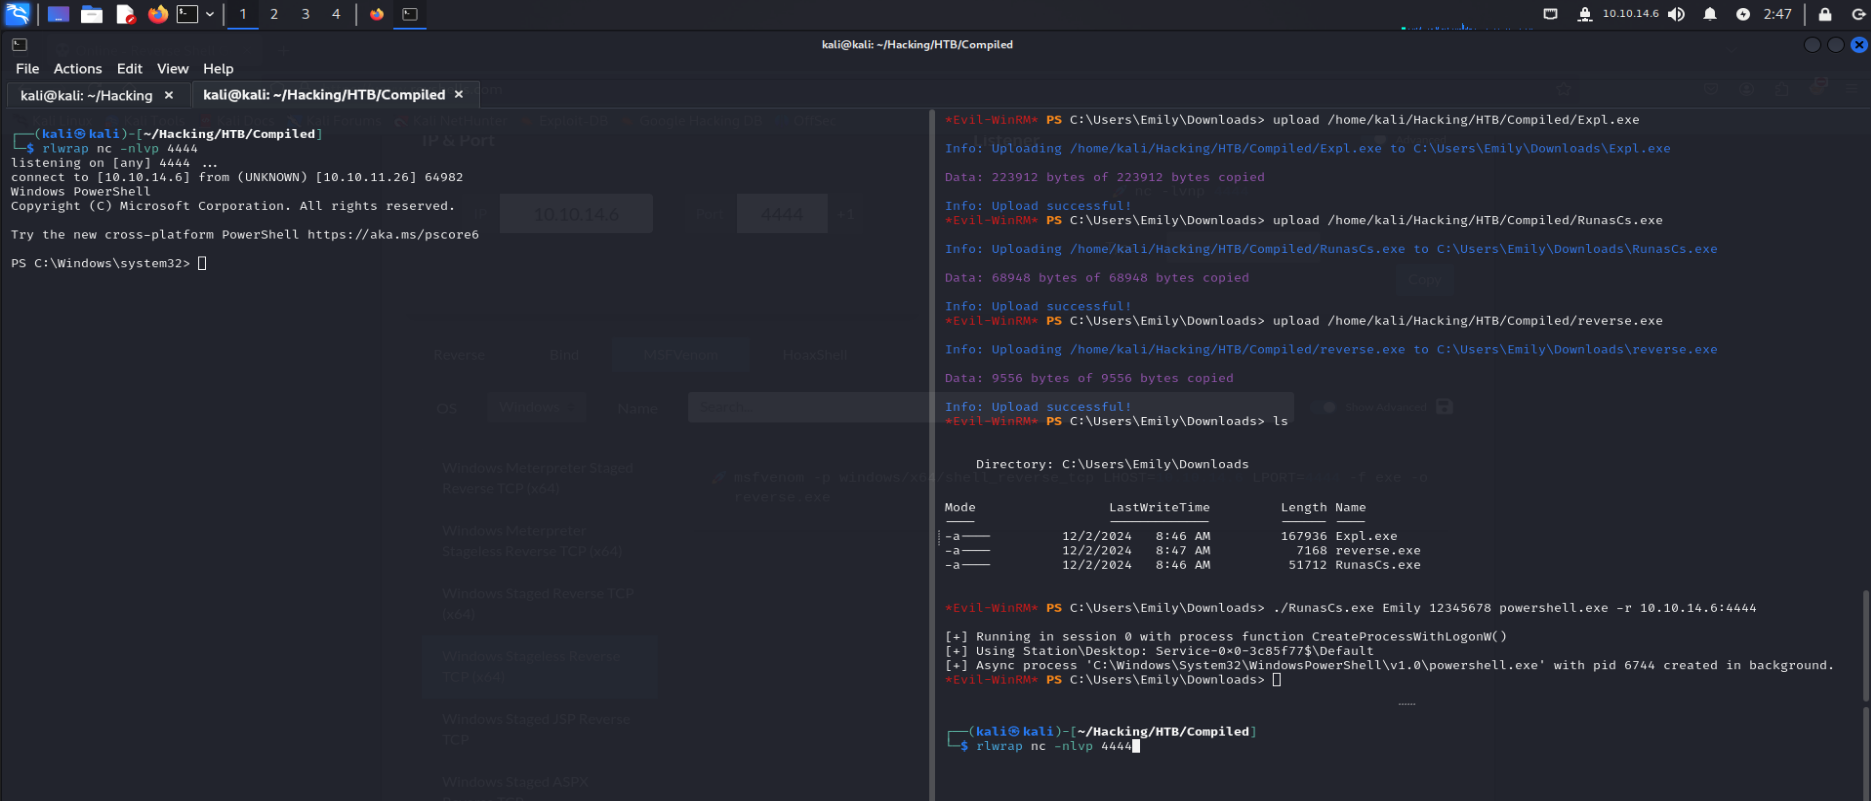The width and height of the screenshot is (1871, 801).
Task: Click '[+] Async process' output line
Action: pos(1390,665)
